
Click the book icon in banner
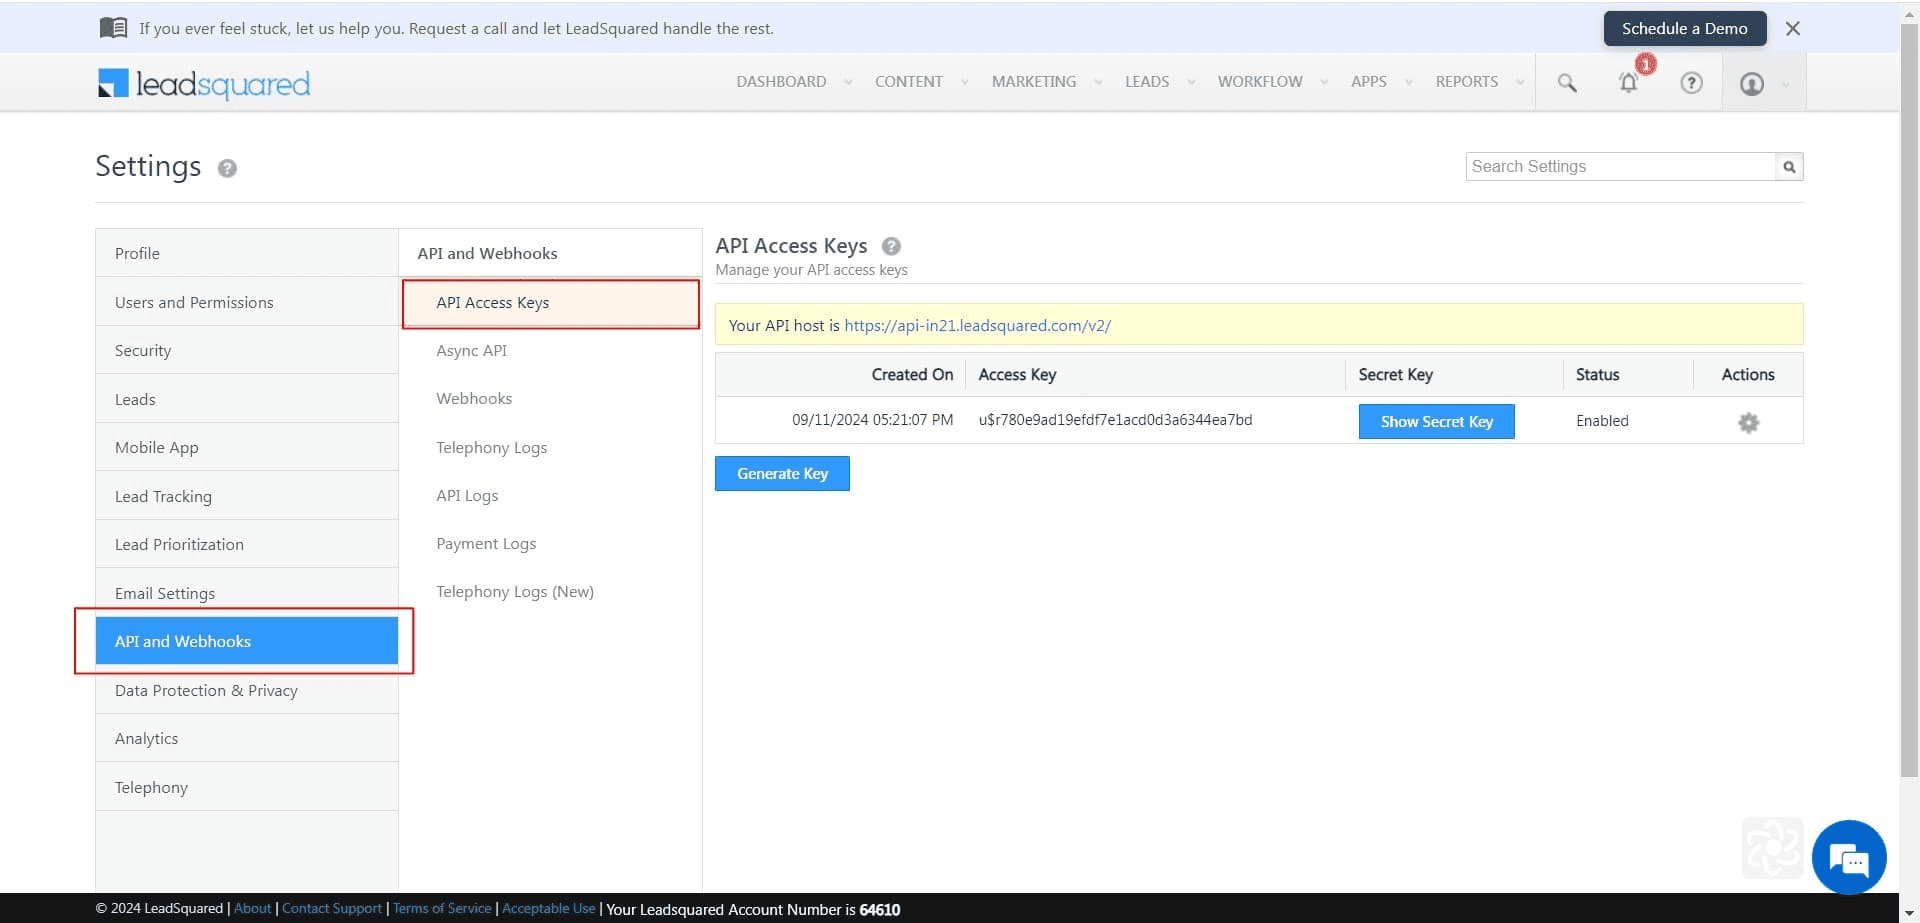point(113,28)
